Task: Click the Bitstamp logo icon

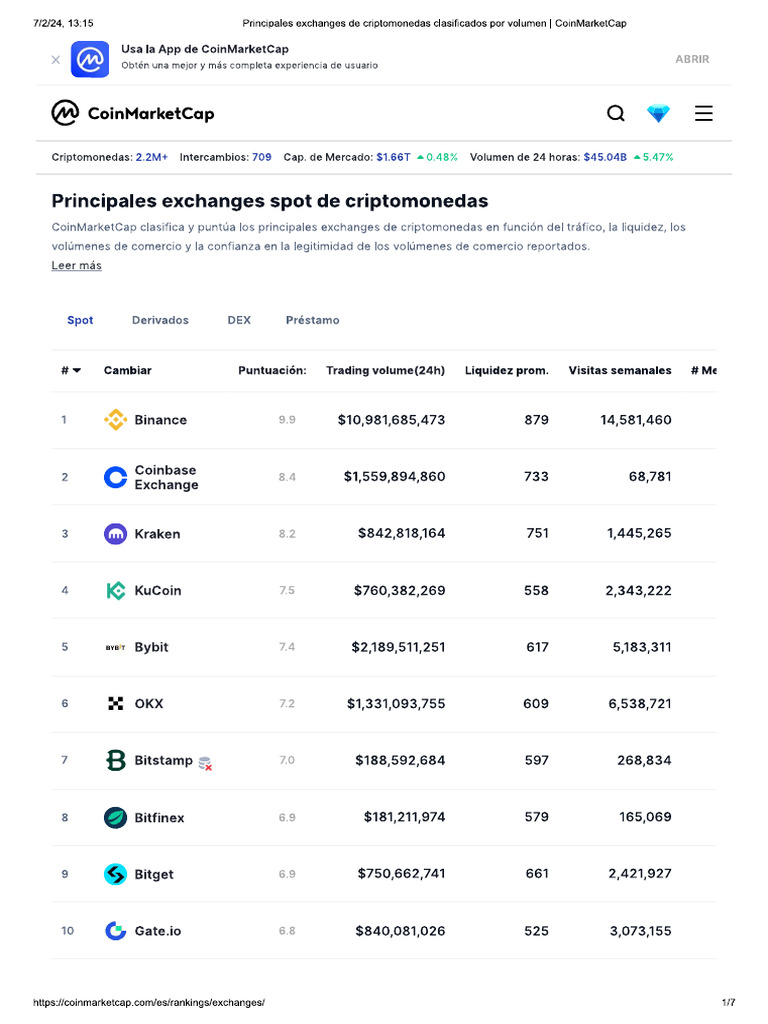Action: pos(116,761)
